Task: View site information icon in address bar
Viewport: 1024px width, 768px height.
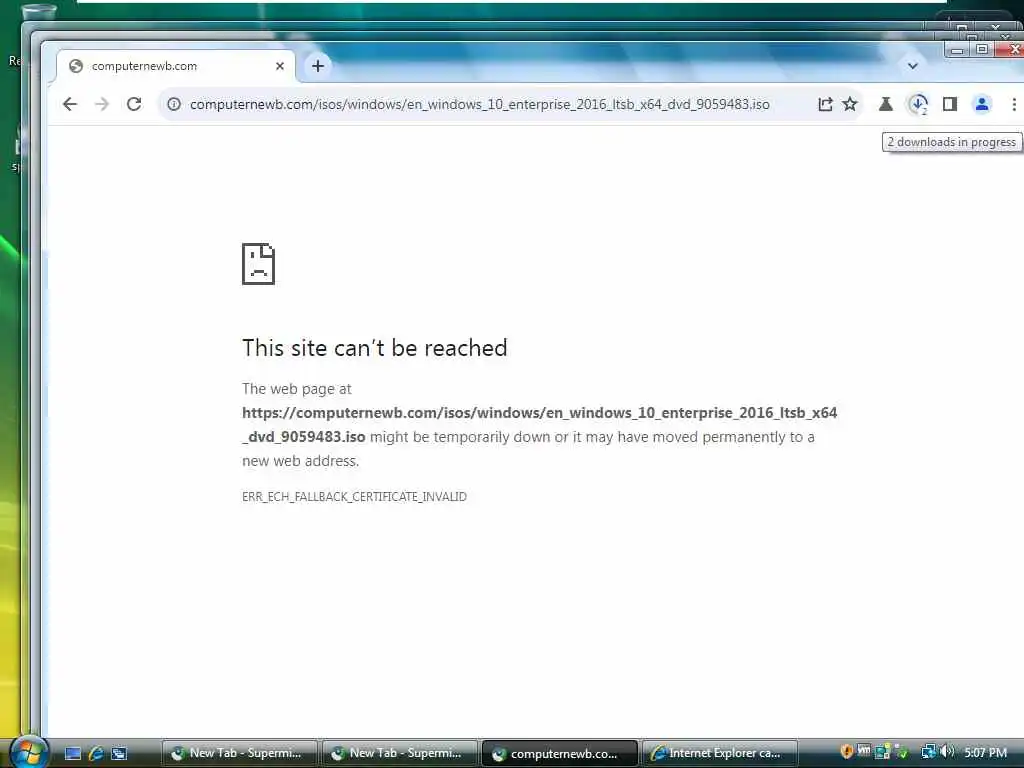Action: point(174,104)
